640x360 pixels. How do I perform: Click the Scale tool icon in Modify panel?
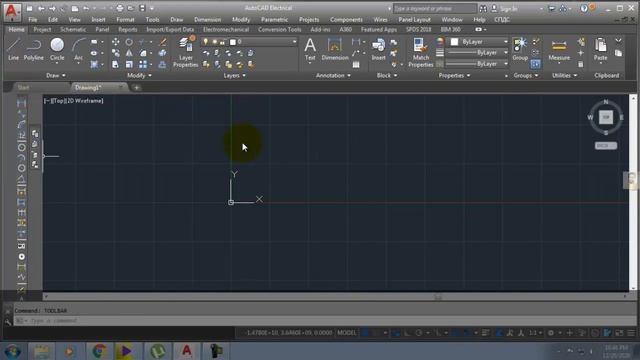[129, 64]
